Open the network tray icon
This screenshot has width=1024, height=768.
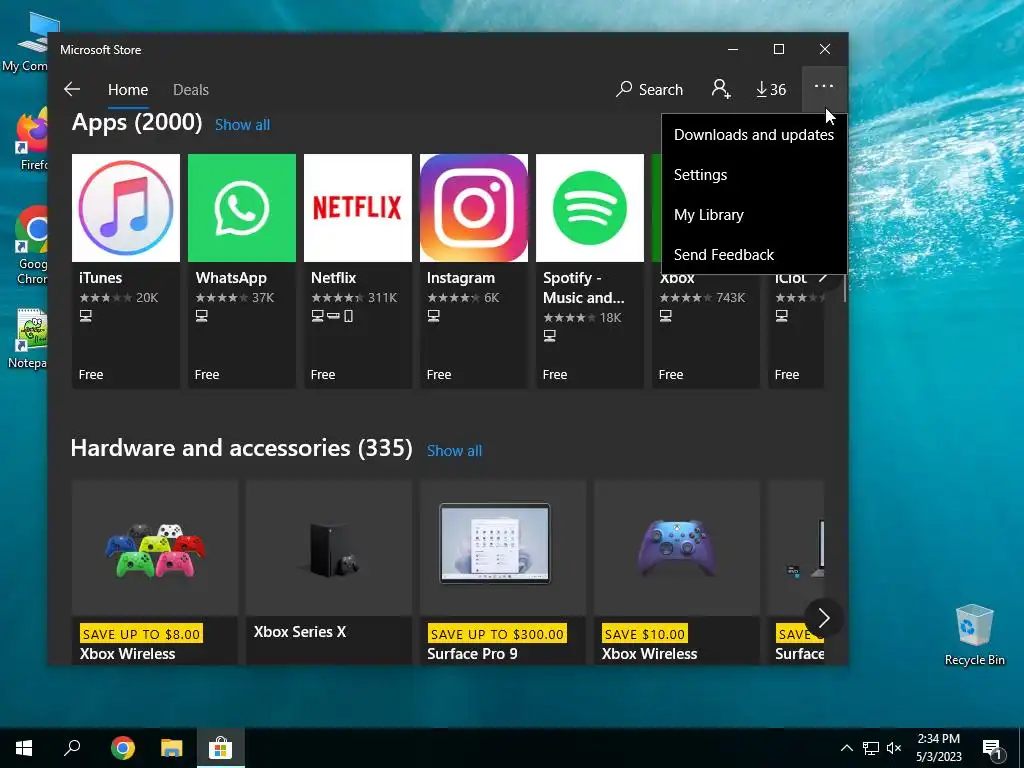[x=871, y=748]
